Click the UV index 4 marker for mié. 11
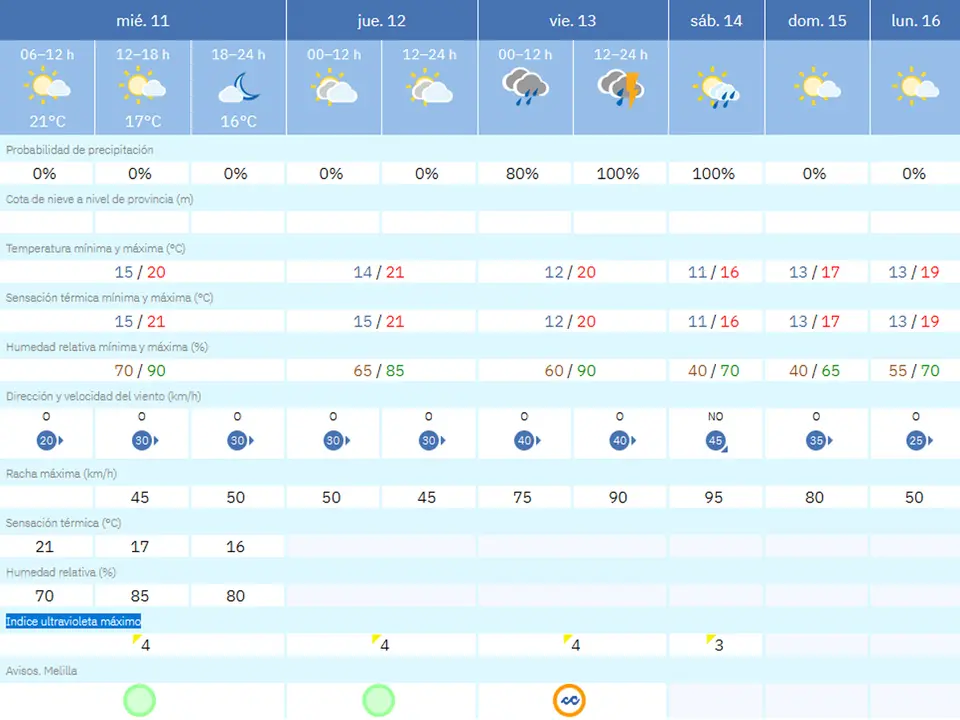Screen dimensions: 960x720 click(141, 643)
